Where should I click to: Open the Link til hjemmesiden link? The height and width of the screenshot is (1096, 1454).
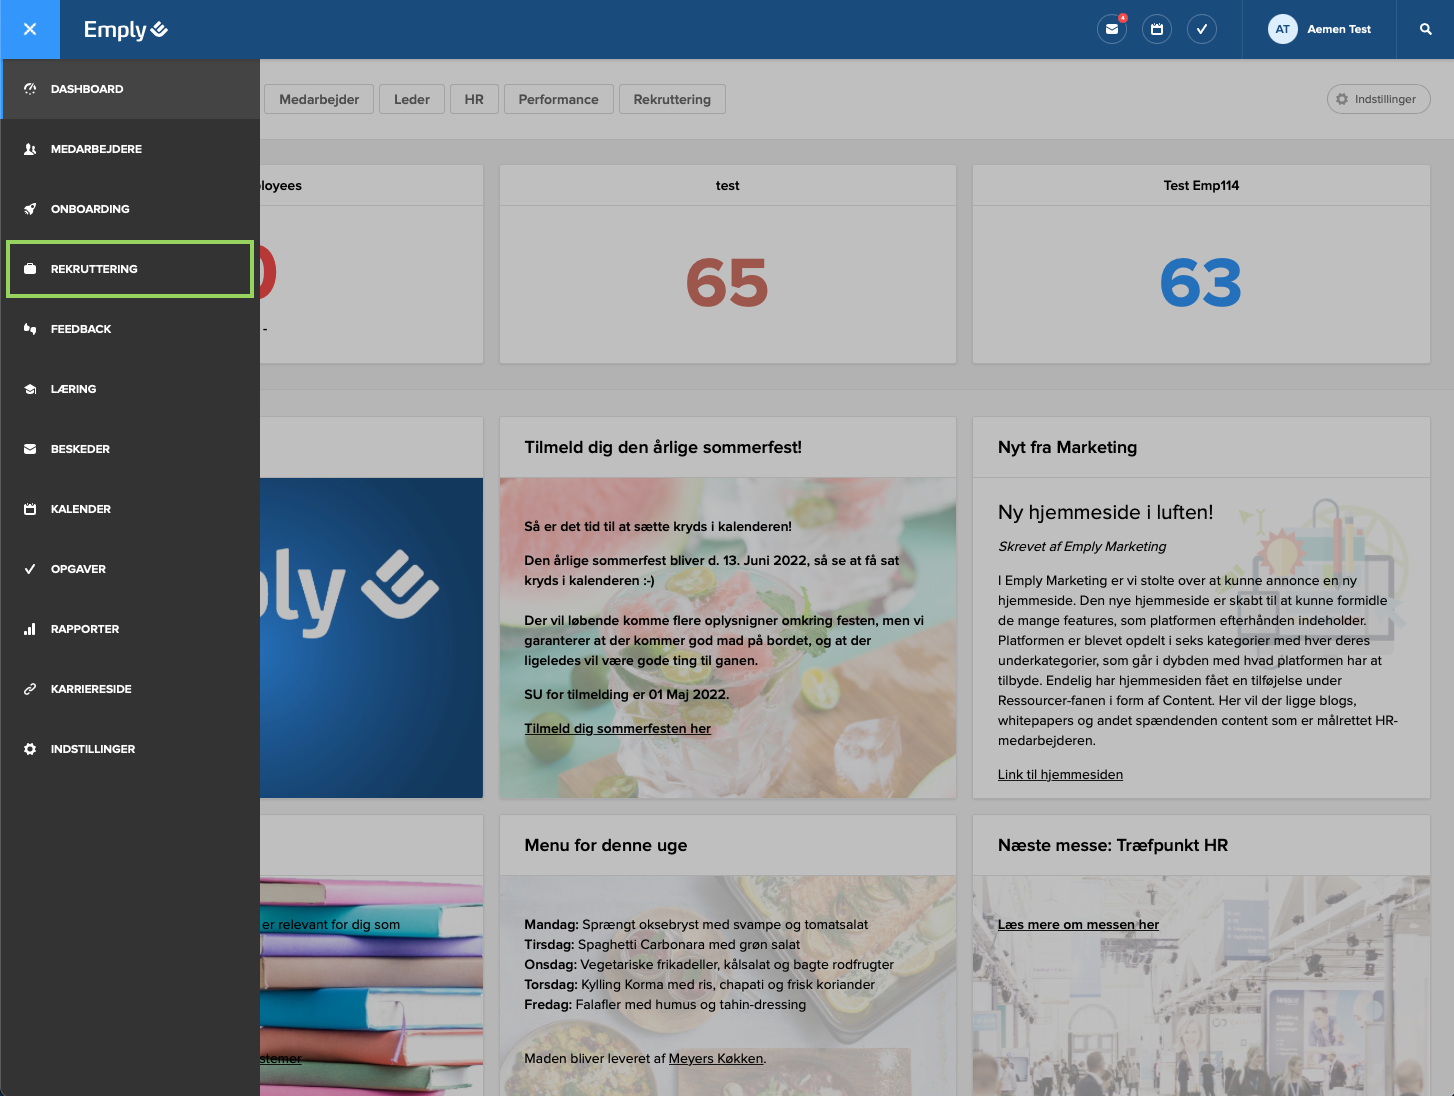(1060, 774)
